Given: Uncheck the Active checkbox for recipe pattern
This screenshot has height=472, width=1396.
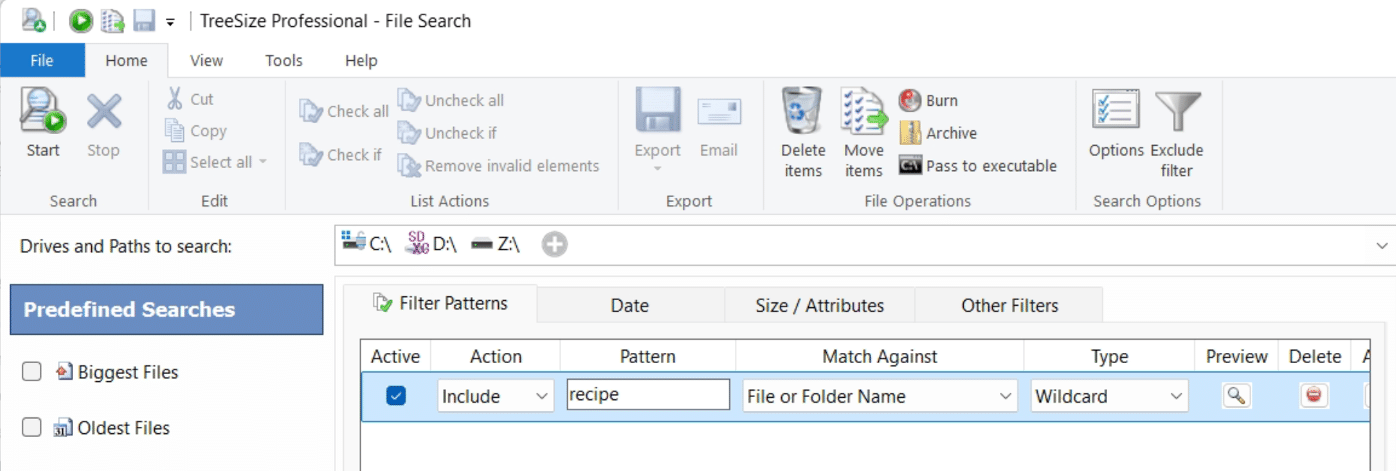Looking at the screenshot, I should point(396,396).
